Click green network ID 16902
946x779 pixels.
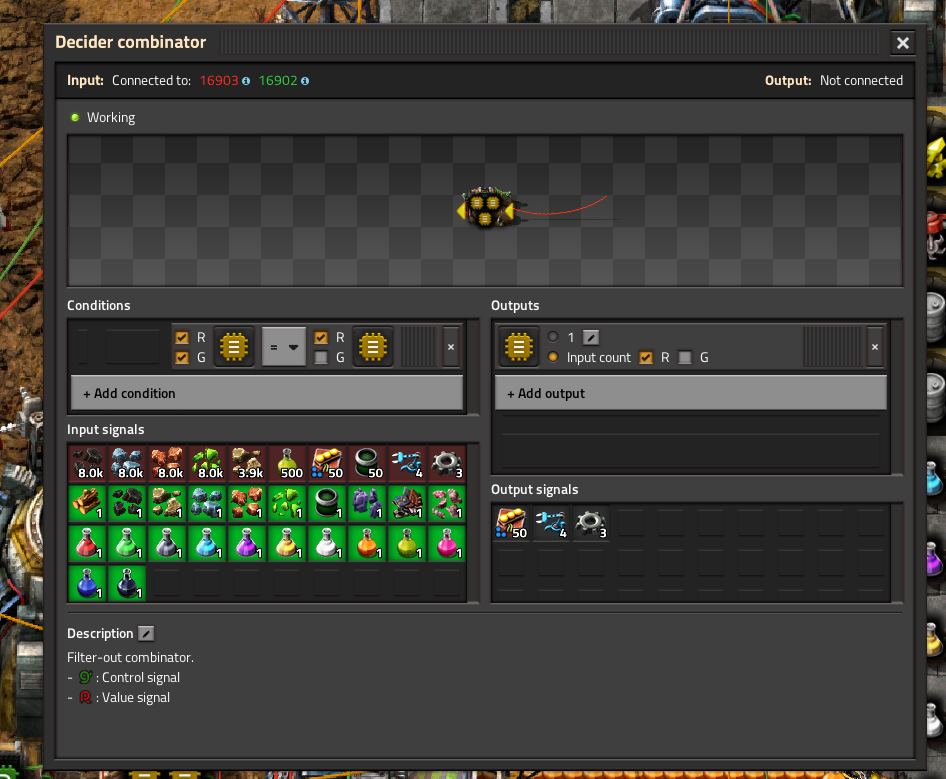click(x=278, y=81)
